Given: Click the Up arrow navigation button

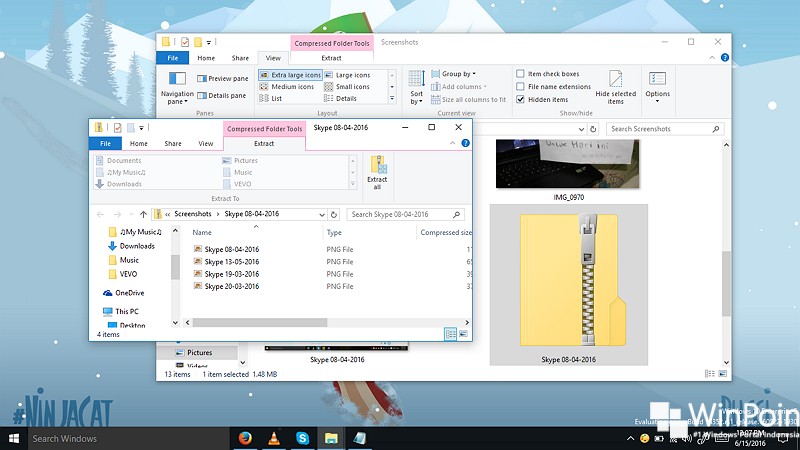Looking at the screenshot, I should click(143, 214).
